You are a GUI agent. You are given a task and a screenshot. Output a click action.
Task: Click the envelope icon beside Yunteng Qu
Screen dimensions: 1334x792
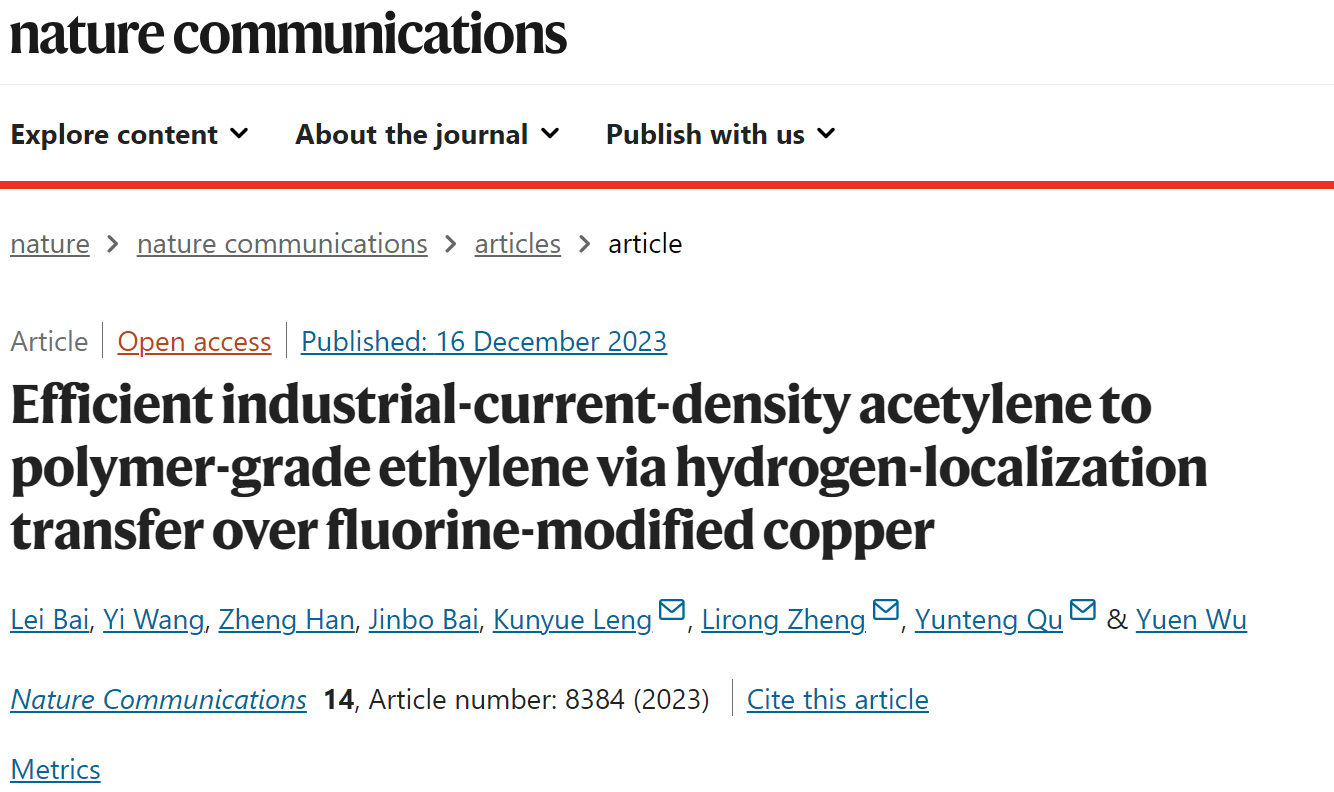1083,610
